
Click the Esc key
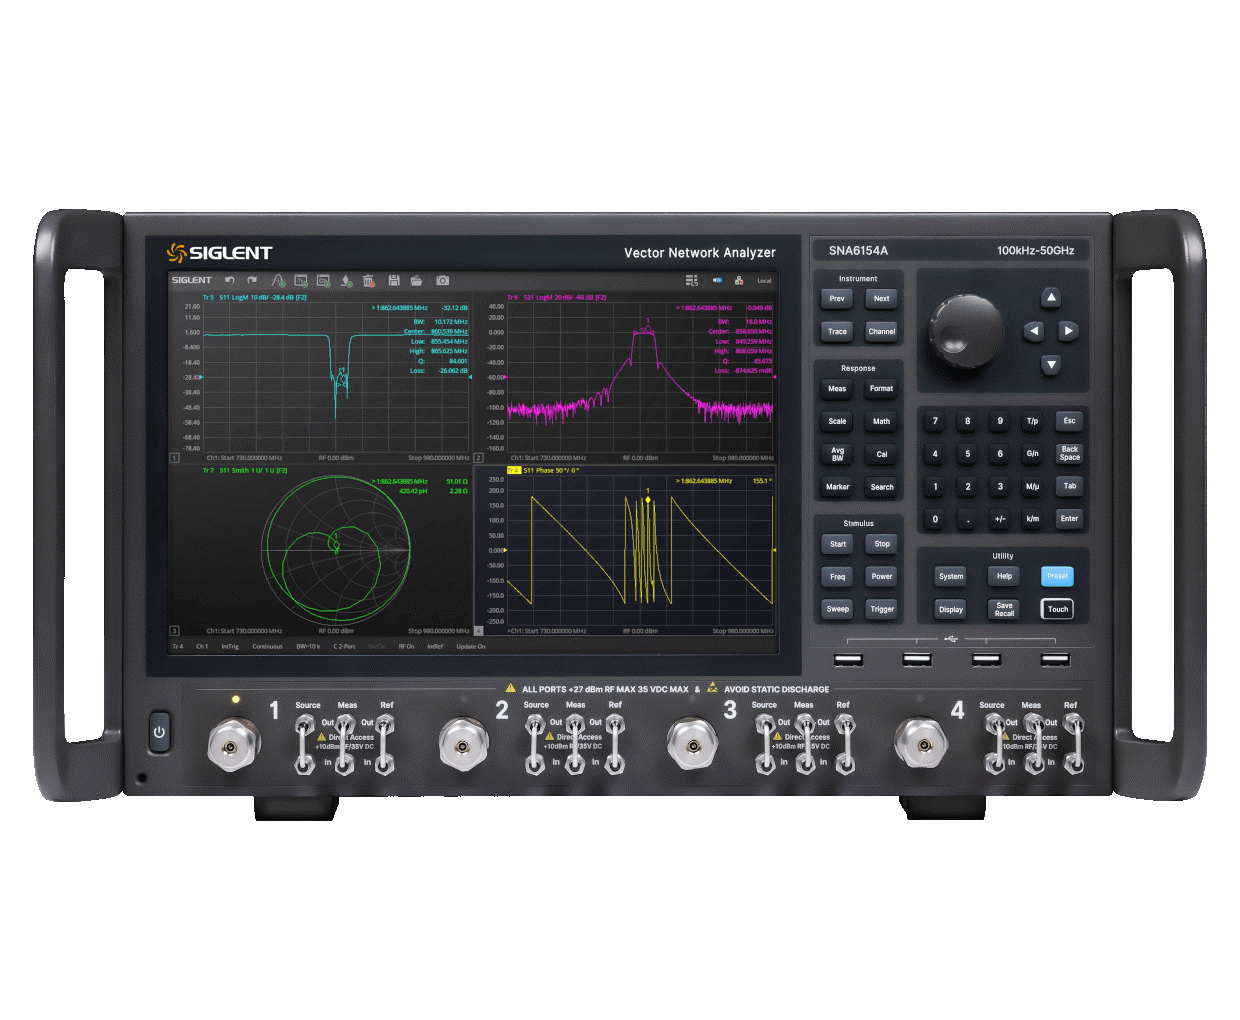[1069, 421]
